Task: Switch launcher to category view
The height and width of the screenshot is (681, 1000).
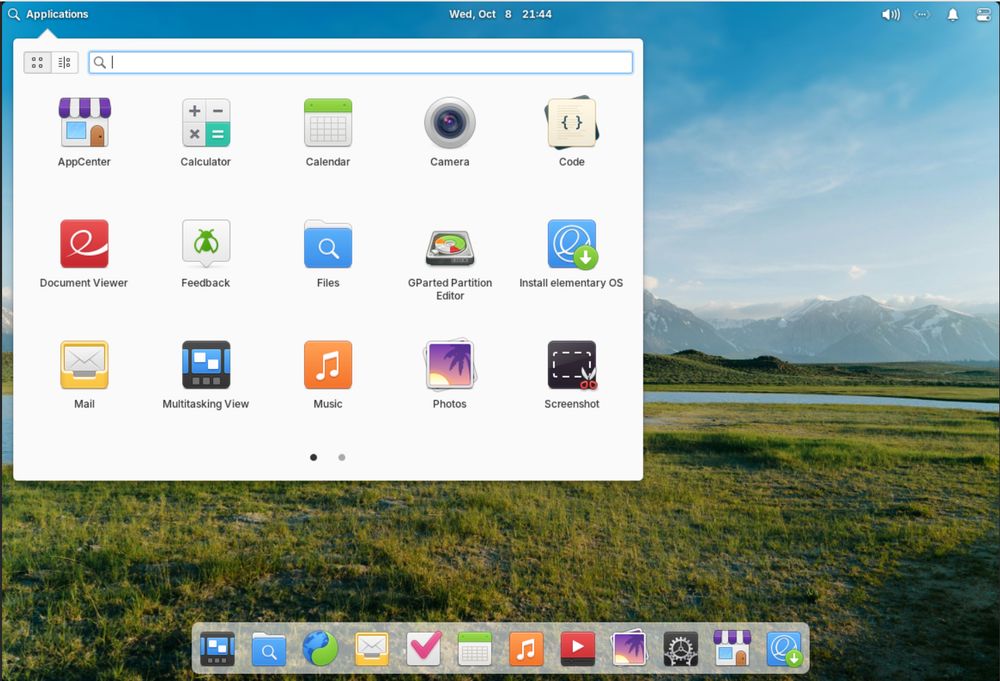Action: pos(64,62)
